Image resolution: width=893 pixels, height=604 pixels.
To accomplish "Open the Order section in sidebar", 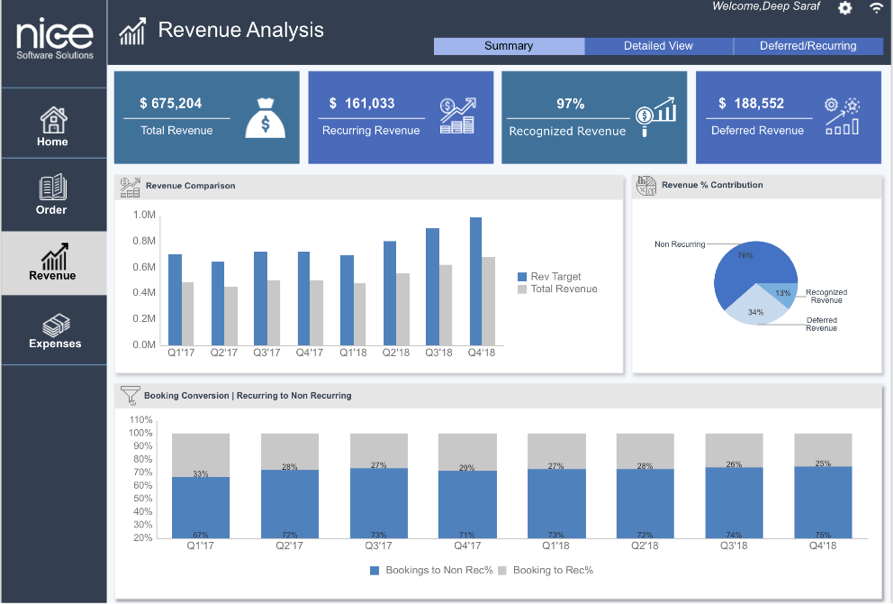I will (x=52, y=195).
